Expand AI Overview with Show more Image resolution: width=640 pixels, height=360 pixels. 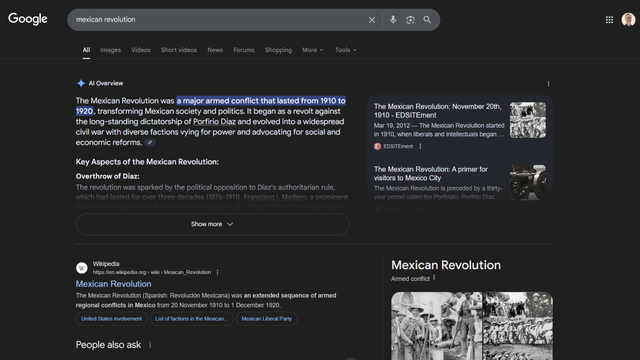pyautogui.click(x=213, y=224)
